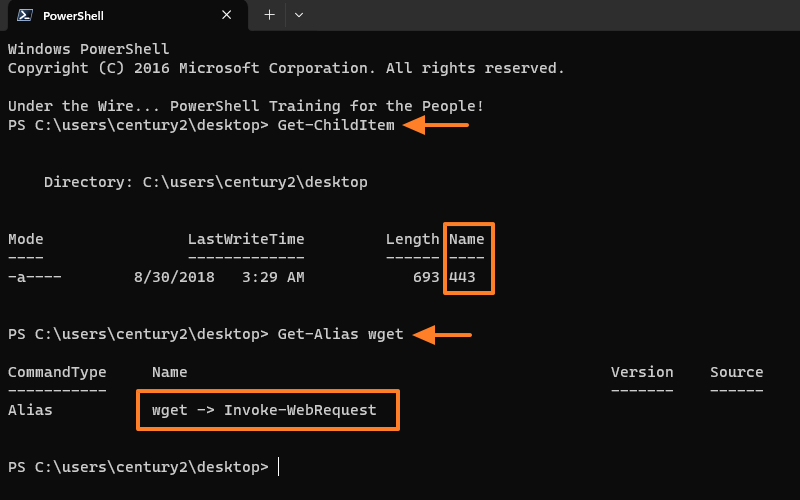Click the cursor at the final prompt

pos(279,467)
